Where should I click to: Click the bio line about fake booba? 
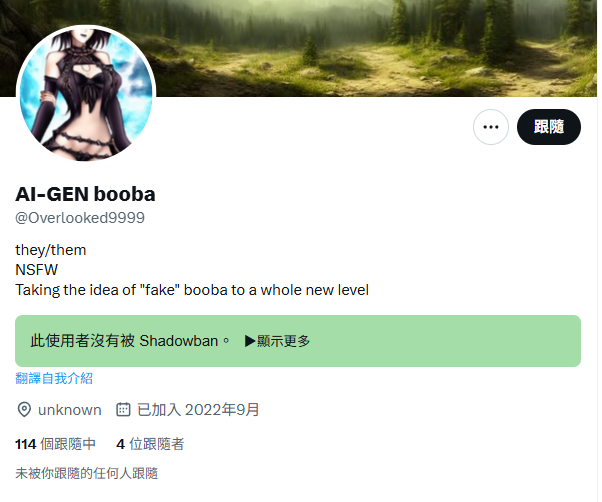click(192, 290)
